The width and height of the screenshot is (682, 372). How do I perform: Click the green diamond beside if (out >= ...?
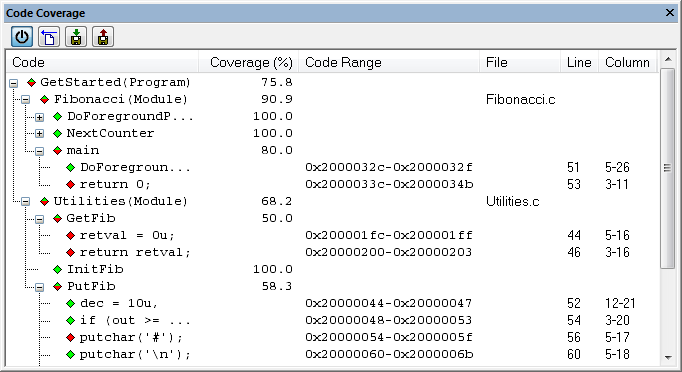71,320
